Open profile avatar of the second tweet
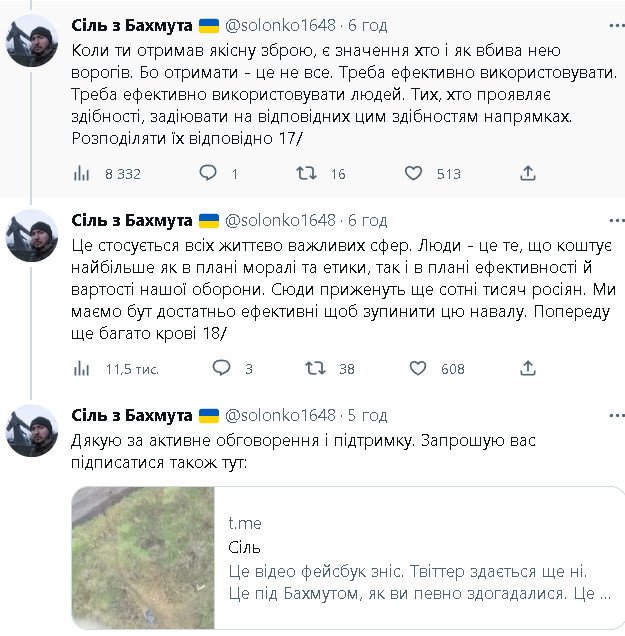 point(33,236)
